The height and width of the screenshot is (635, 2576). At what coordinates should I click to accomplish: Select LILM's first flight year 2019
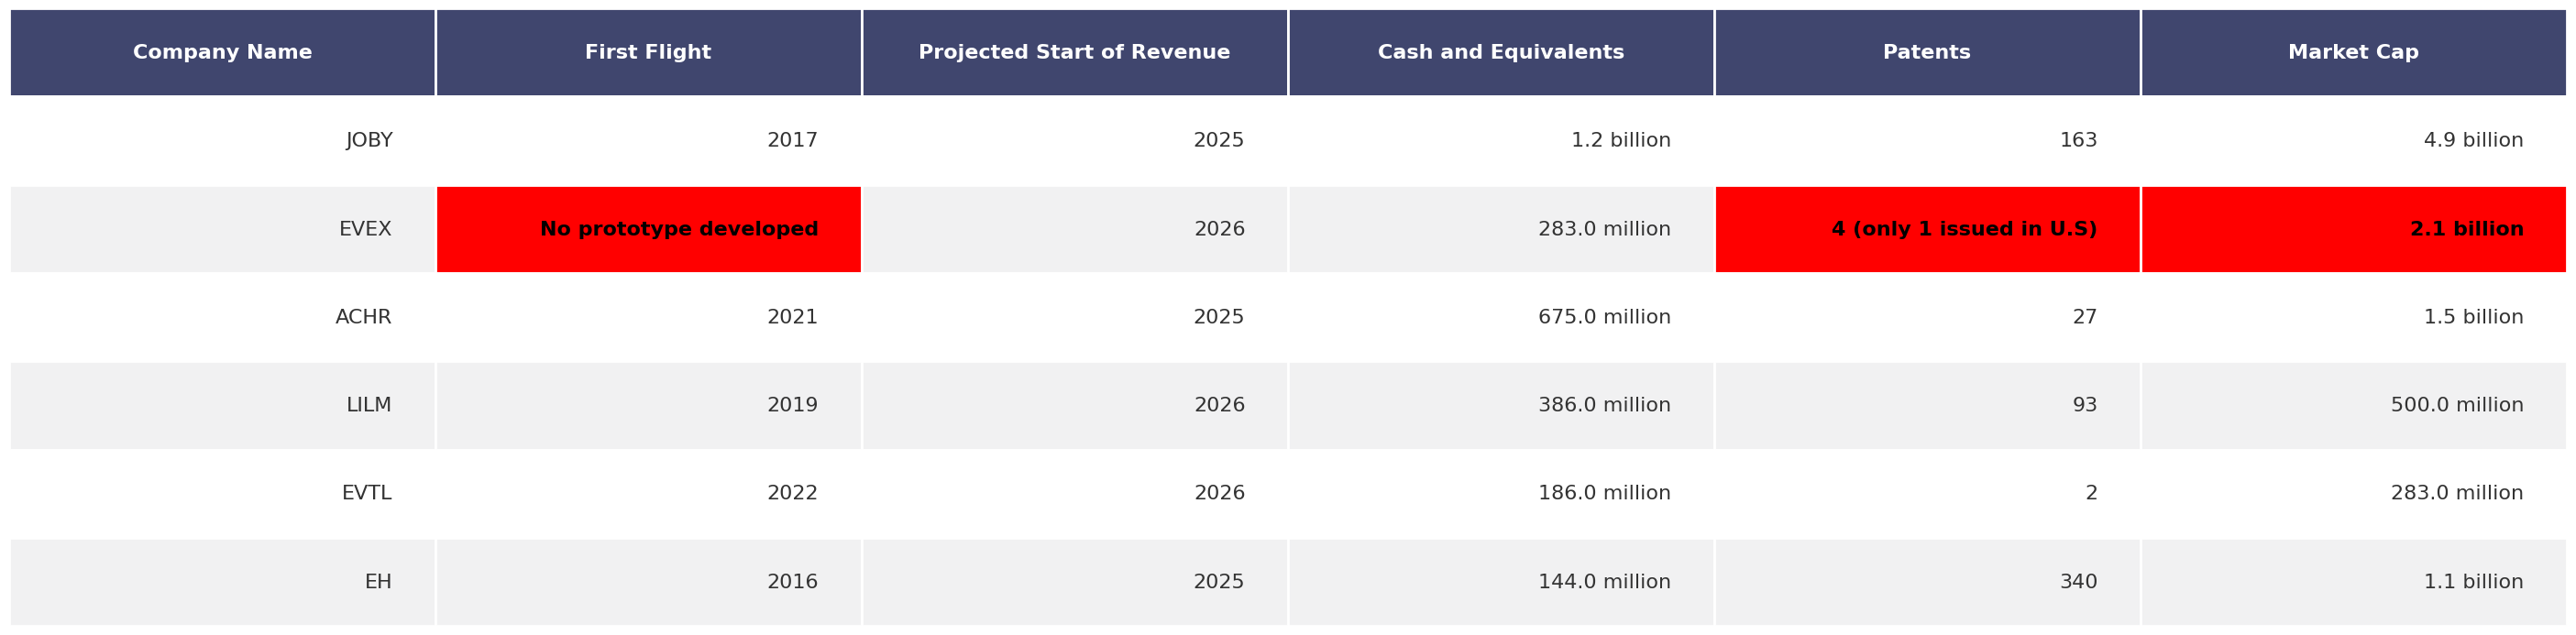coord(648,405)
